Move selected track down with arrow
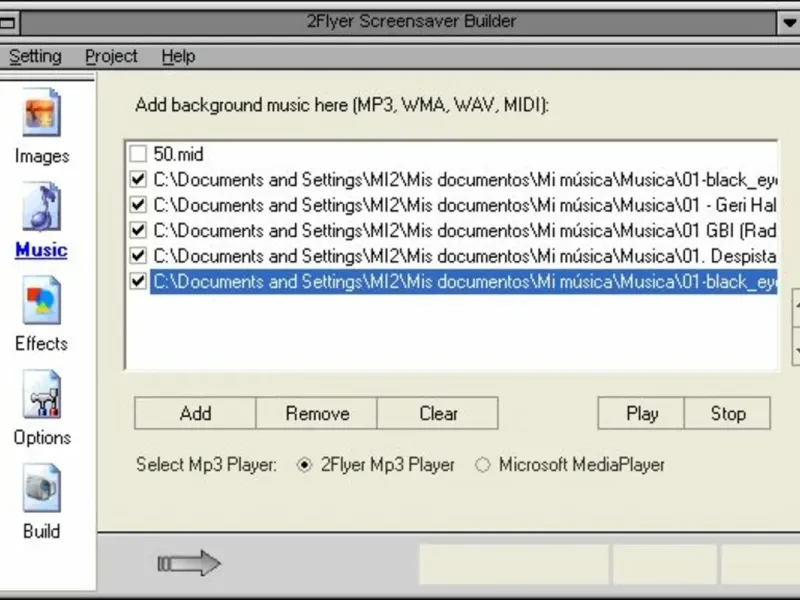The image size is (800, 600). pos(796,347)
